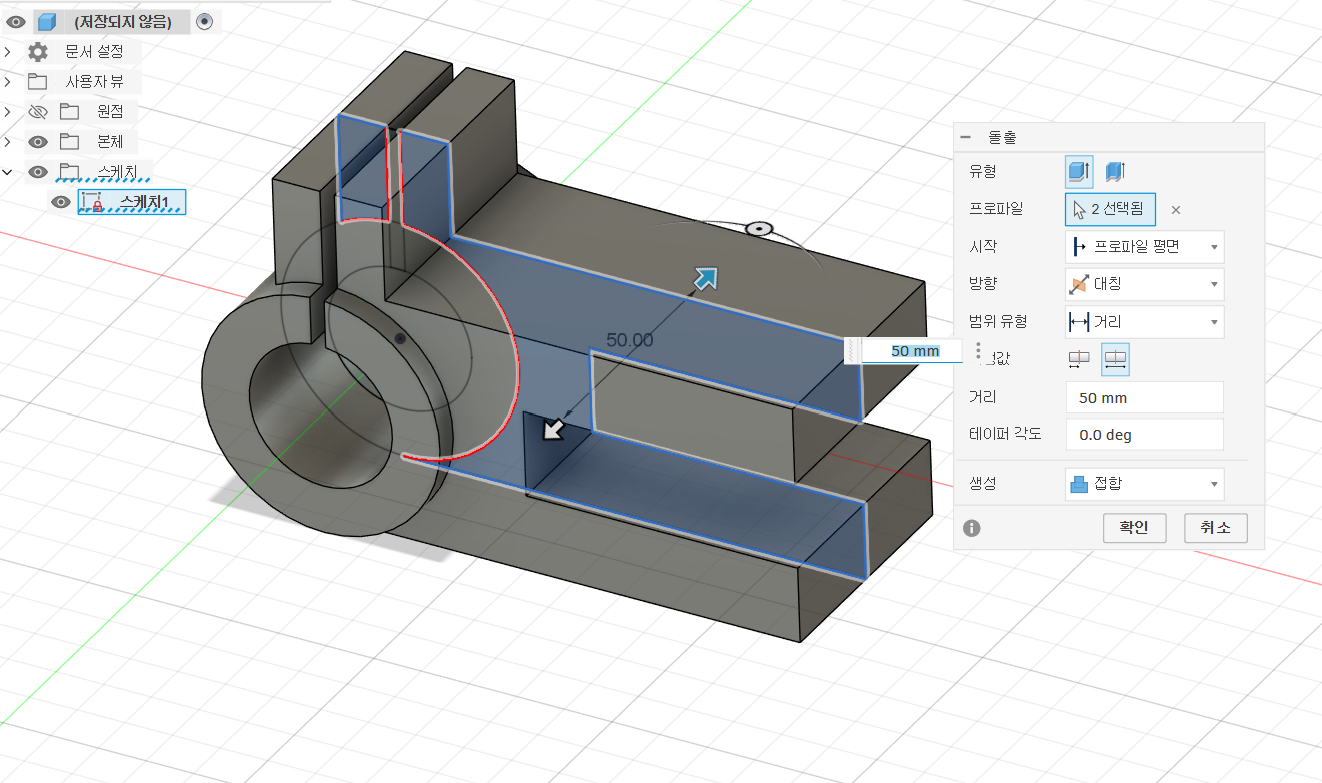
Task: Click the 본체 folder icon
Action: point(69,141)
